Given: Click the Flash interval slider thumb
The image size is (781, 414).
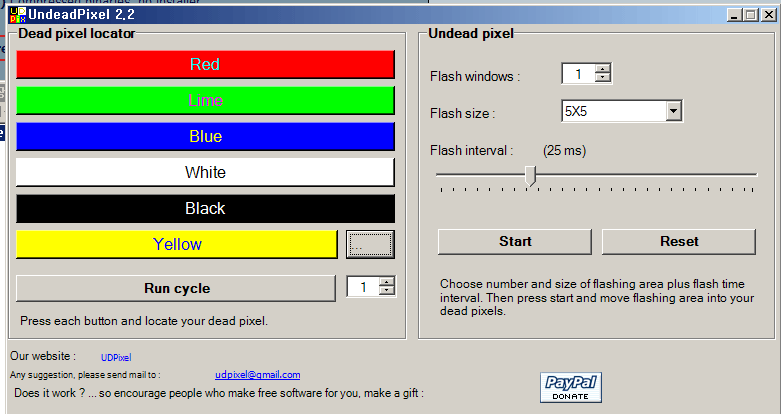Looking at the screenshot, I should tap(531, 176).
